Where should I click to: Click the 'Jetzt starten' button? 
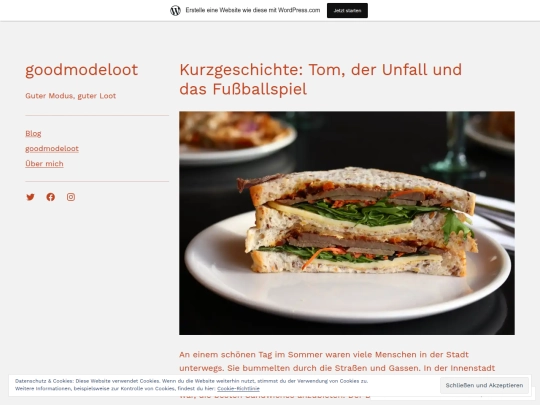click(347, 11)
